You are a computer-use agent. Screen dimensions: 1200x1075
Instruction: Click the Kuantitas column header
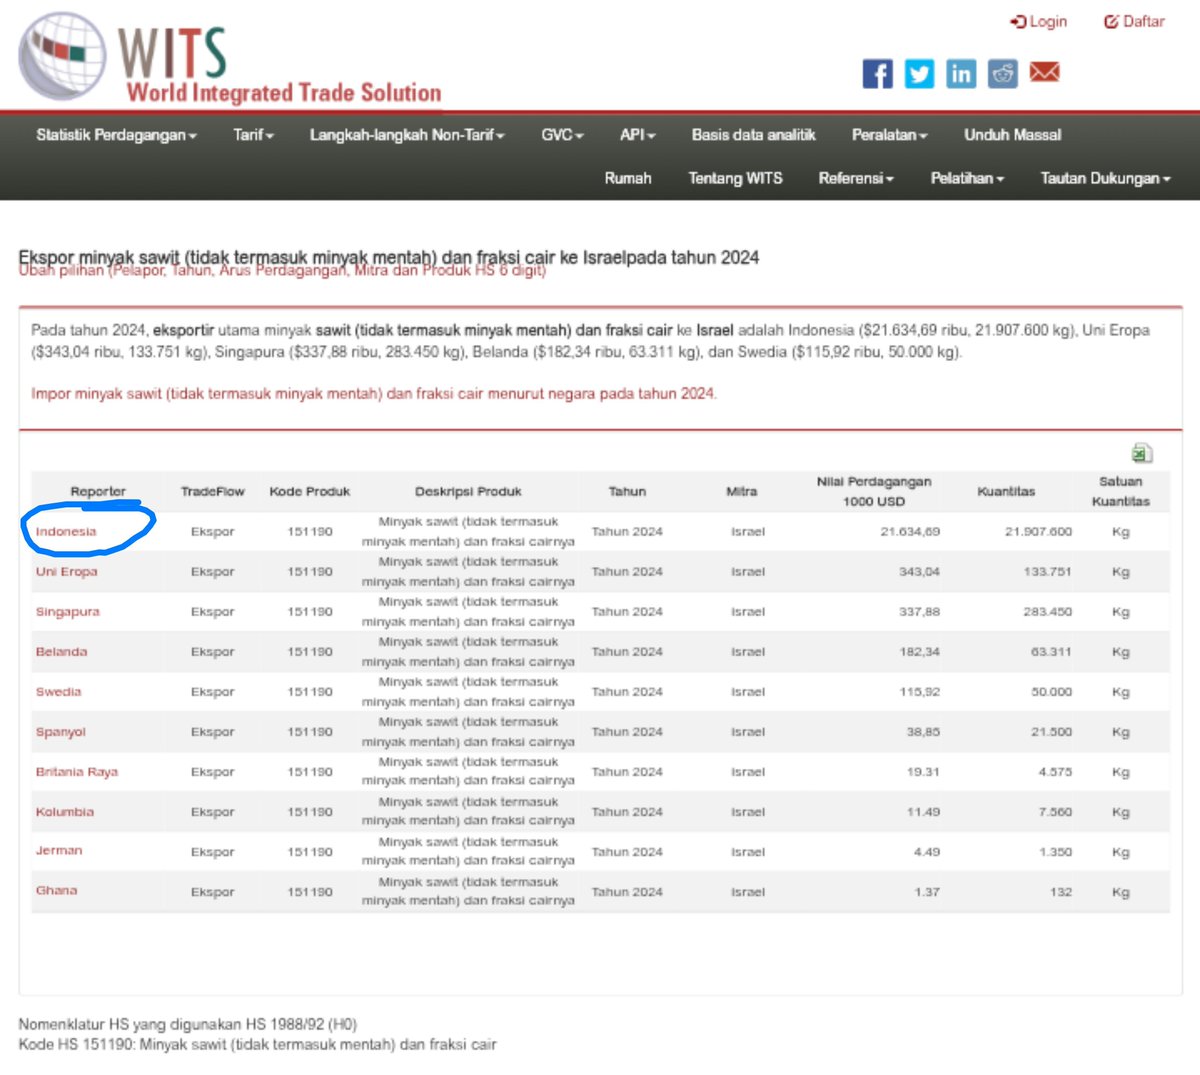tap(1006, 492)
